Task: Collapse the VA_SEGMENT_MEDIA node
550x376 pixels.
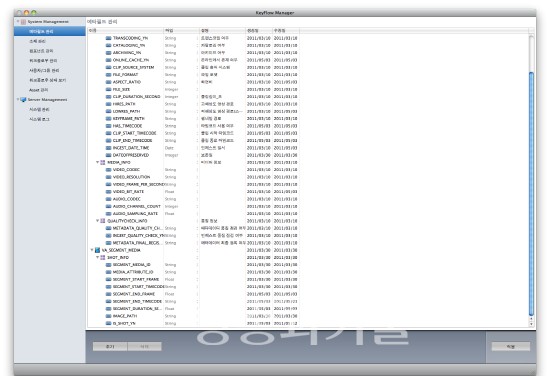Action: coord(92,250)
